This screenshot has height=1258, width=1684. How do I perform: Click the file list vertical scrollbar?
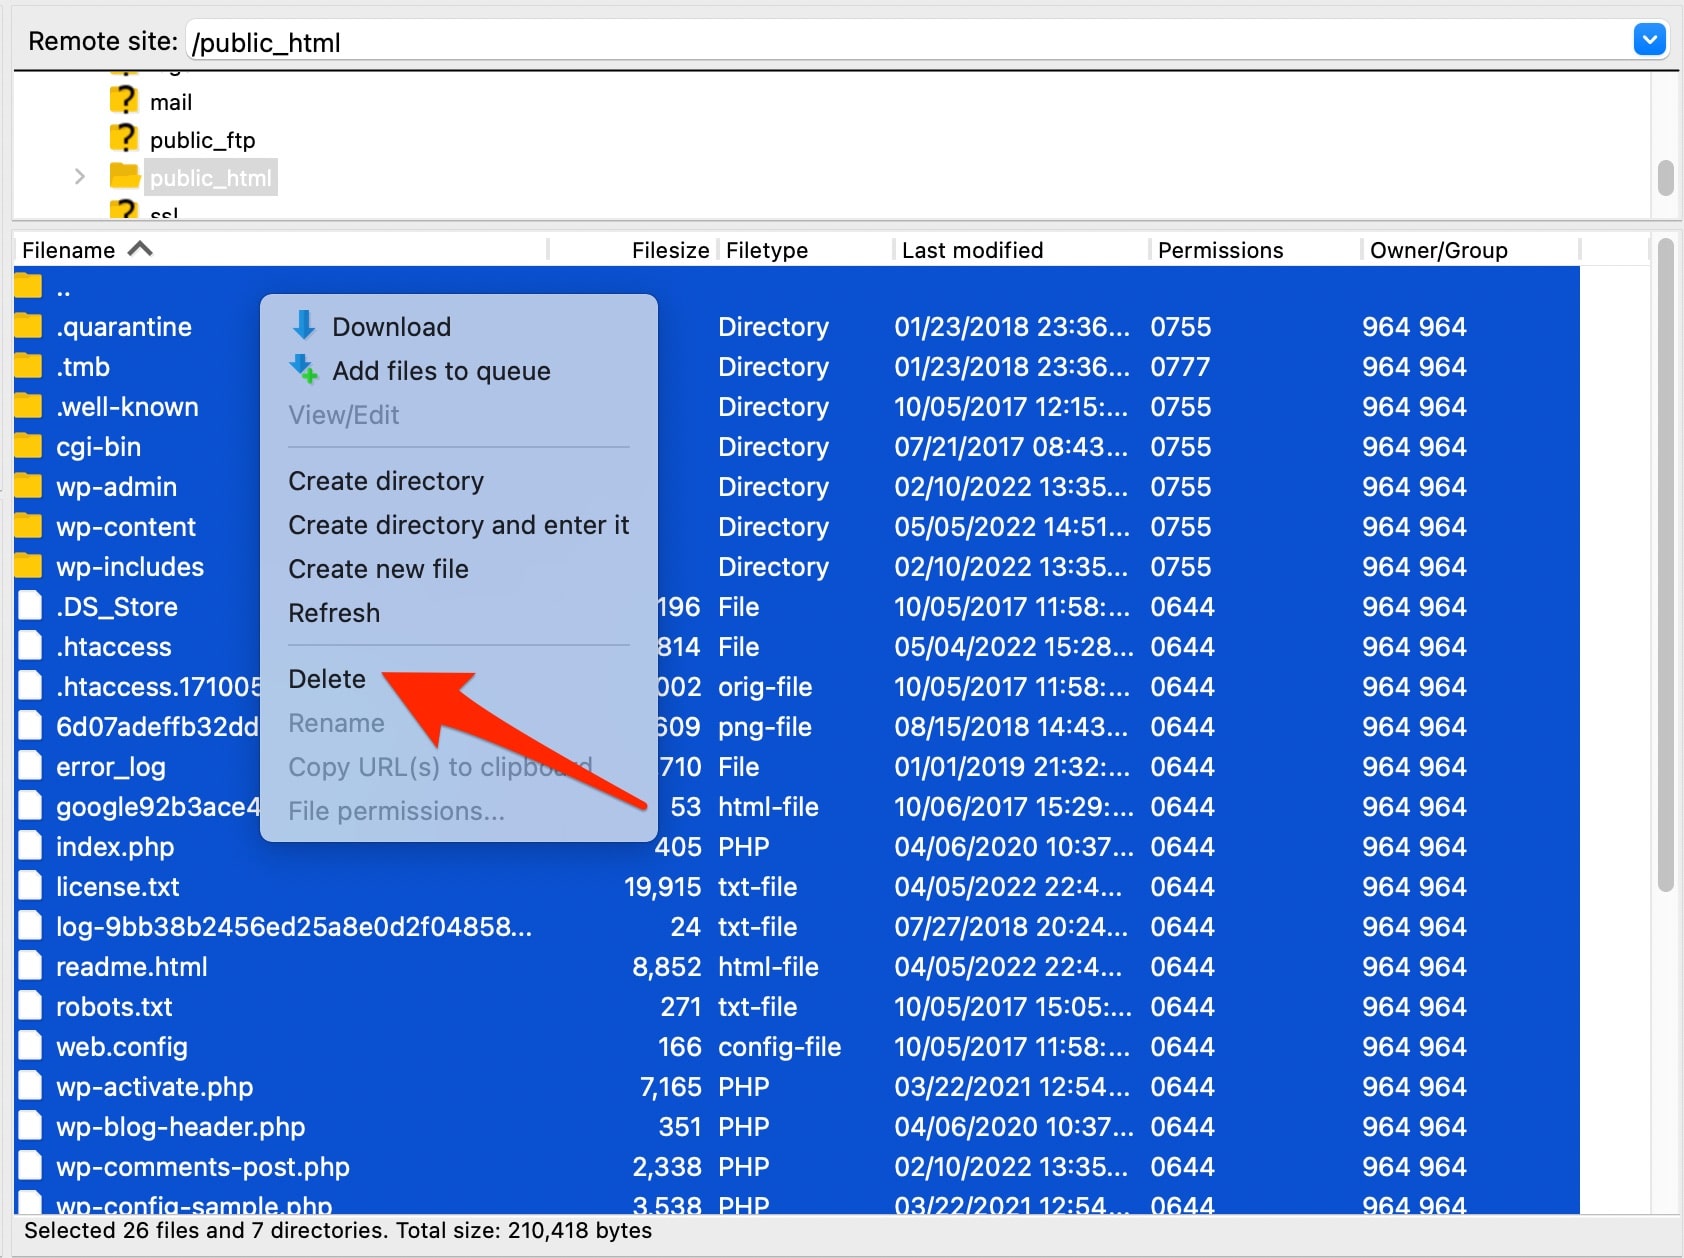click(1665, 565)
